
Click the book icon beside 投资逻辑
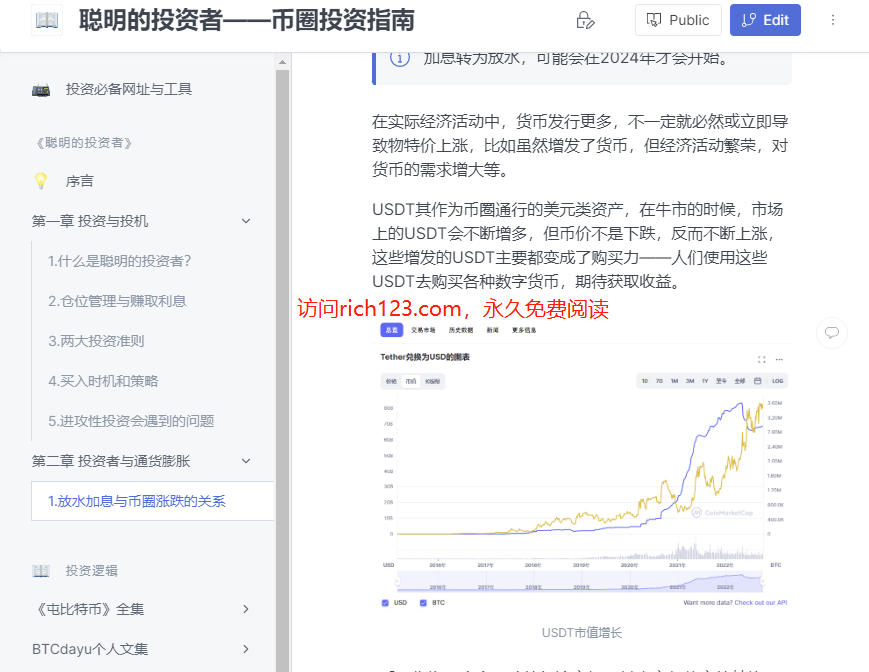[41, 571]
